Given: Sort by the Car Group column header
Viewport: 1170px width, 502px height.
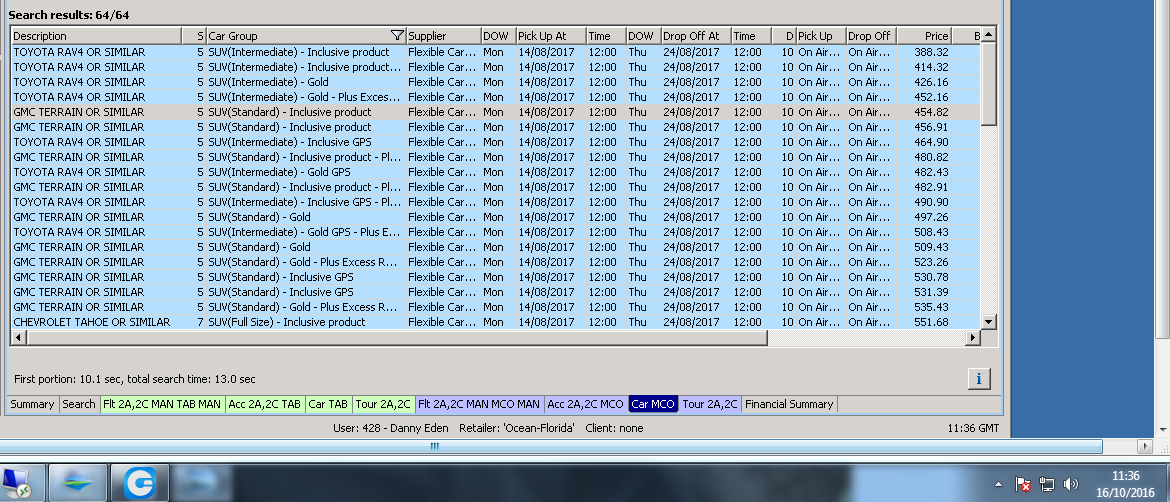Looking at the screenshot, I should 306,36.
